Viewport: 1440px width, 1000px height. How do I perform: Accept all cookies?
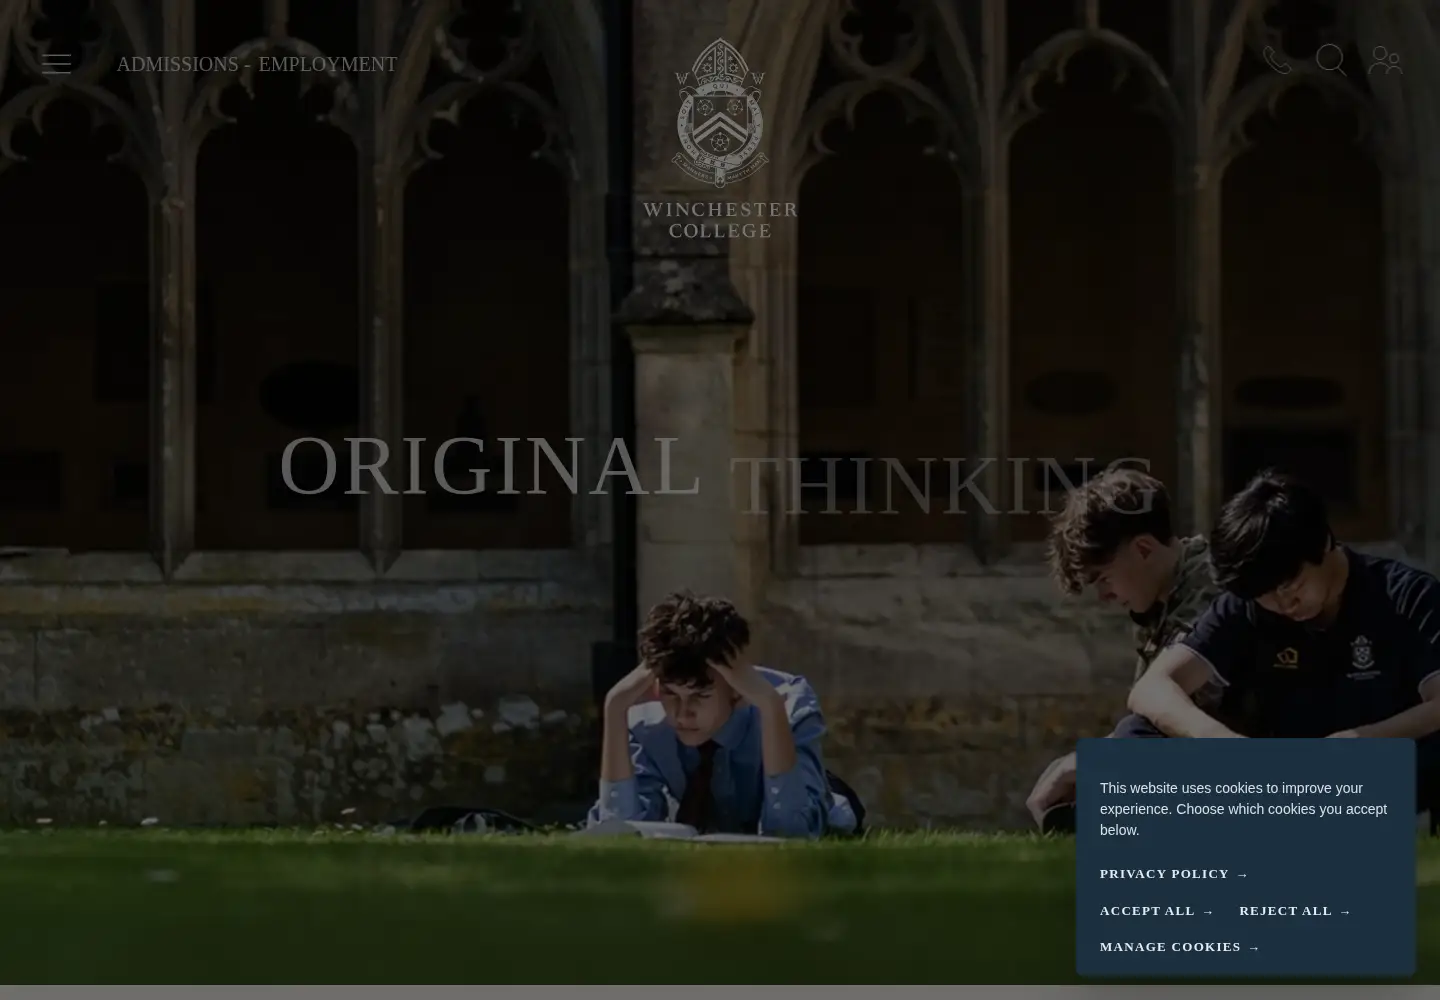point(1157,911)
